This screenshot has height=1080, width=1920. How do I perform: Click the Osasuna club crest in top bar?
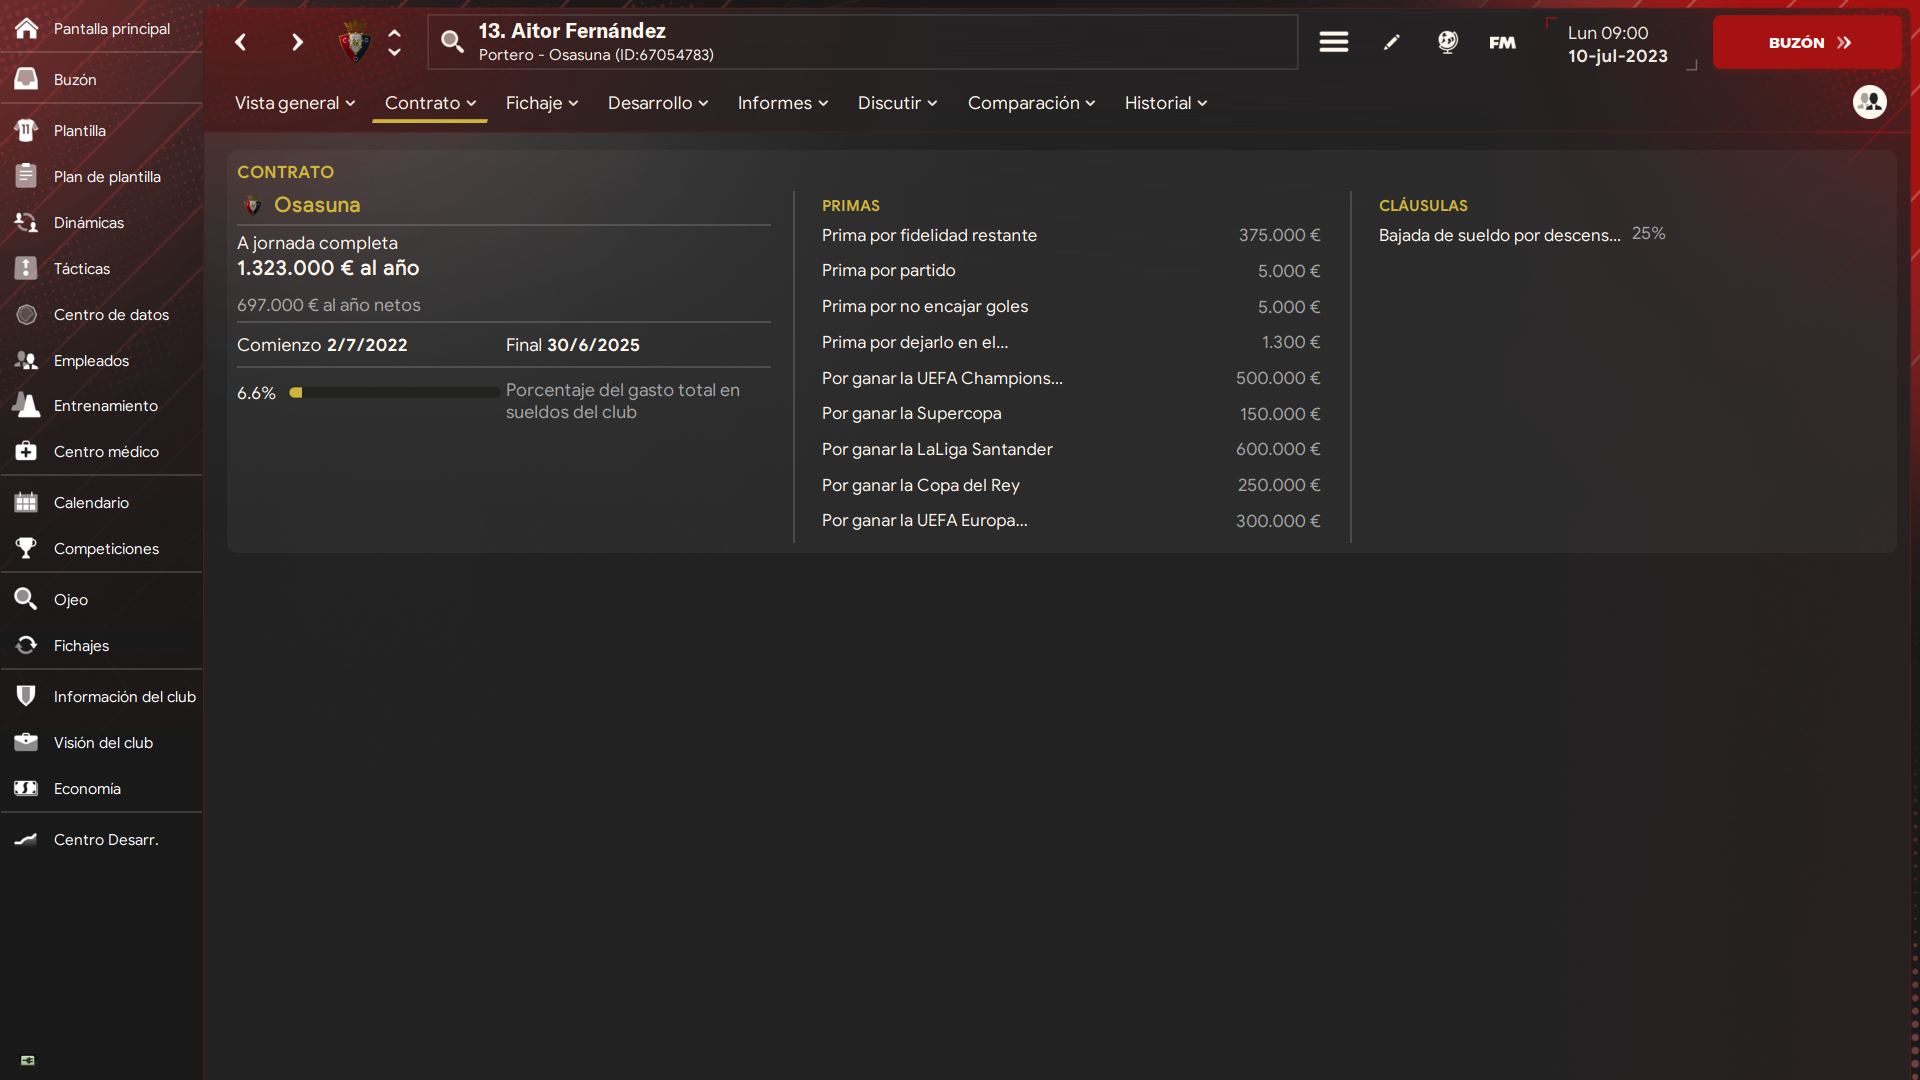pyautogui.click(x=355, y=42)
